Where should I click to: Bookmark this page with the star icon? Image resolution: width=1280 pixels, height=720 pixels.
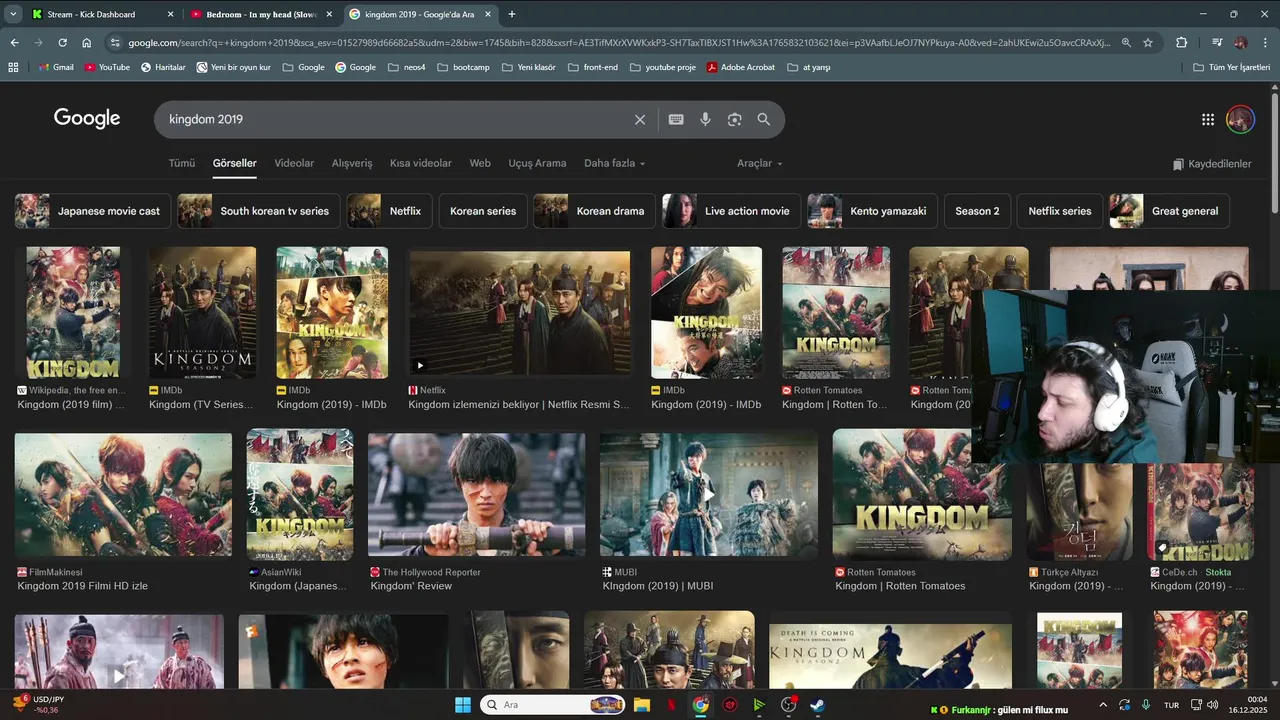pyautogui.click(x=1148, y=43)
